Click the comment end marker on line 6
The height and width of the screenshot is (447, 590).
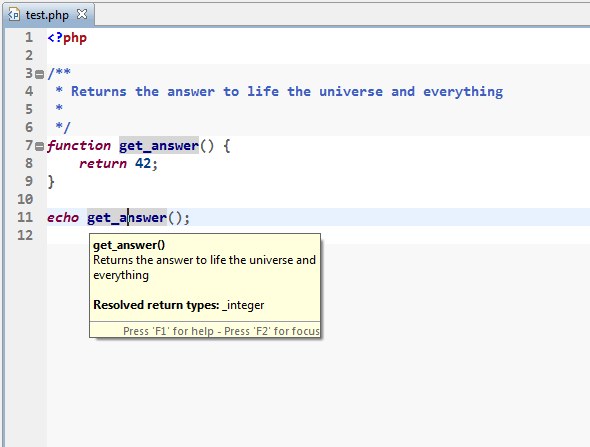pos(63,127)
